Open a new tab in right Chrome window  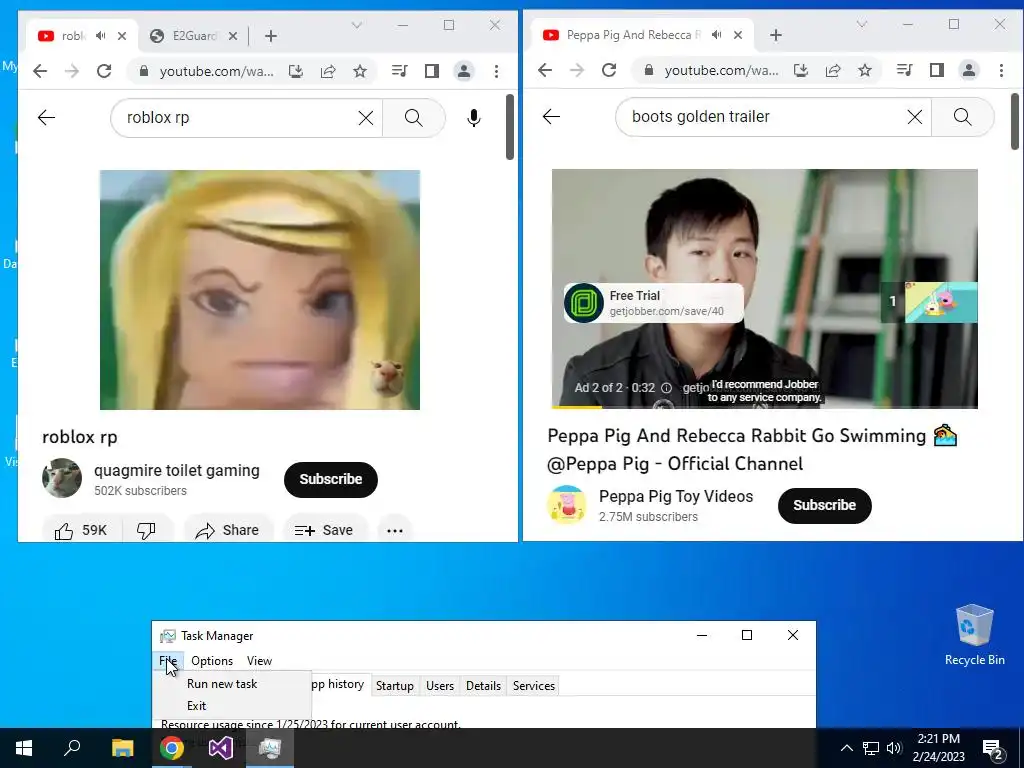(x=776, y=35)
